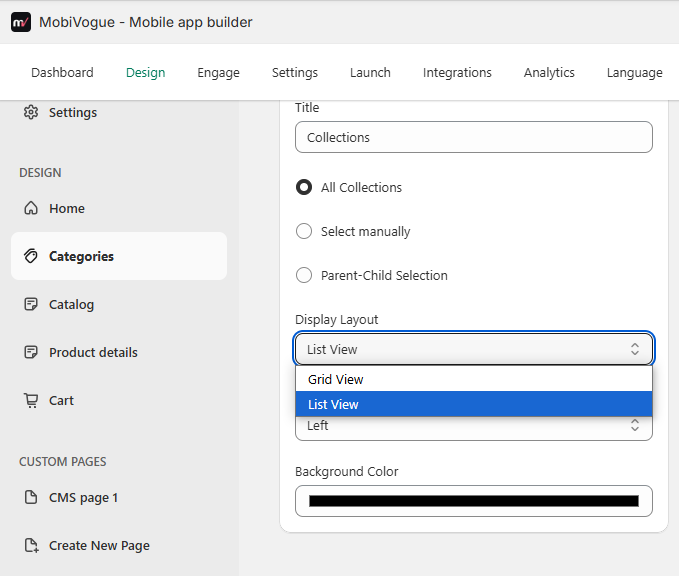The image size is (679, 576).
Task: Click the Title field containing Collections
Action: [x=474, y=137]
